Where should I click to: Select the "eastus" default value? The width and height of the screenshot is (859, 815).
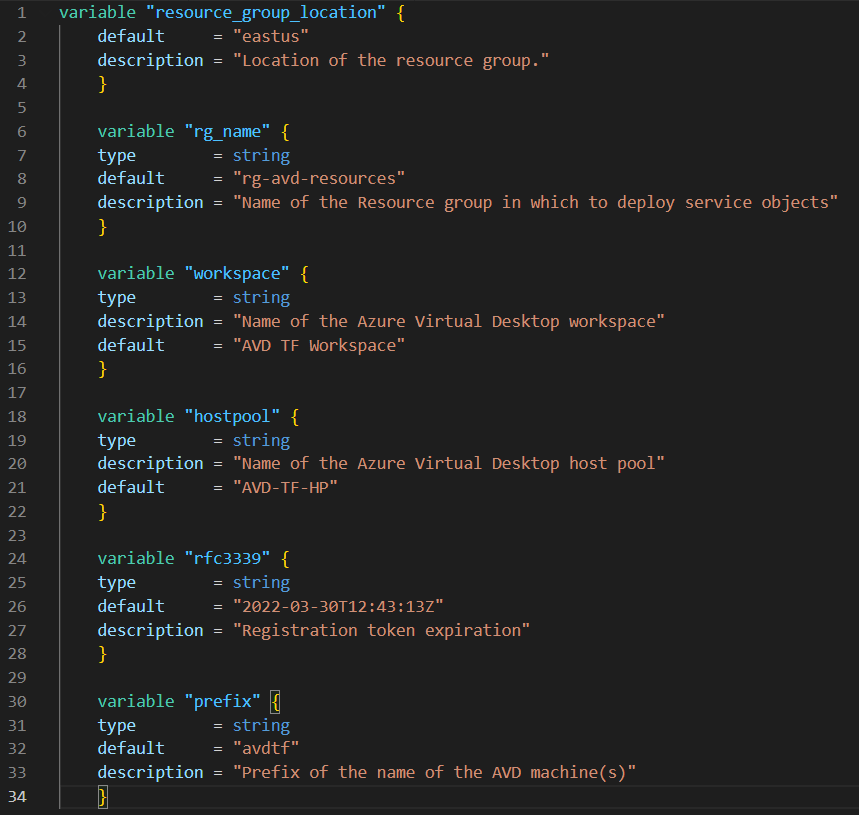click(x=271, y=37)
